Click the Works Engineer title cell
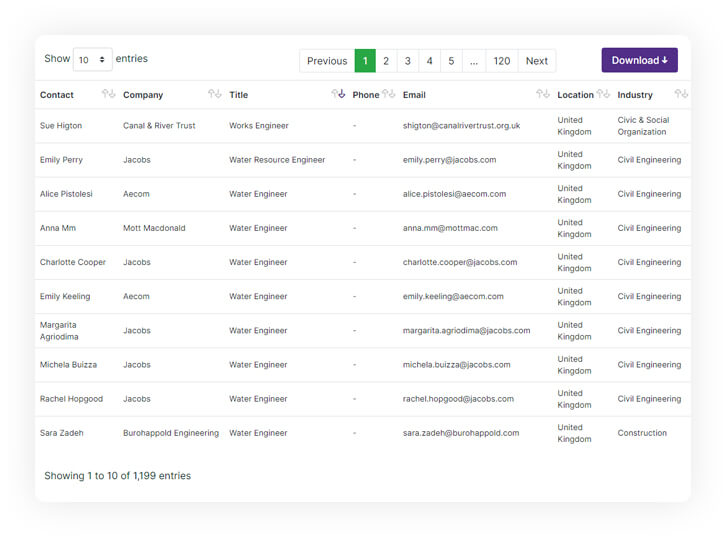This screenshot has width=725, height=537. pos(259,125)
